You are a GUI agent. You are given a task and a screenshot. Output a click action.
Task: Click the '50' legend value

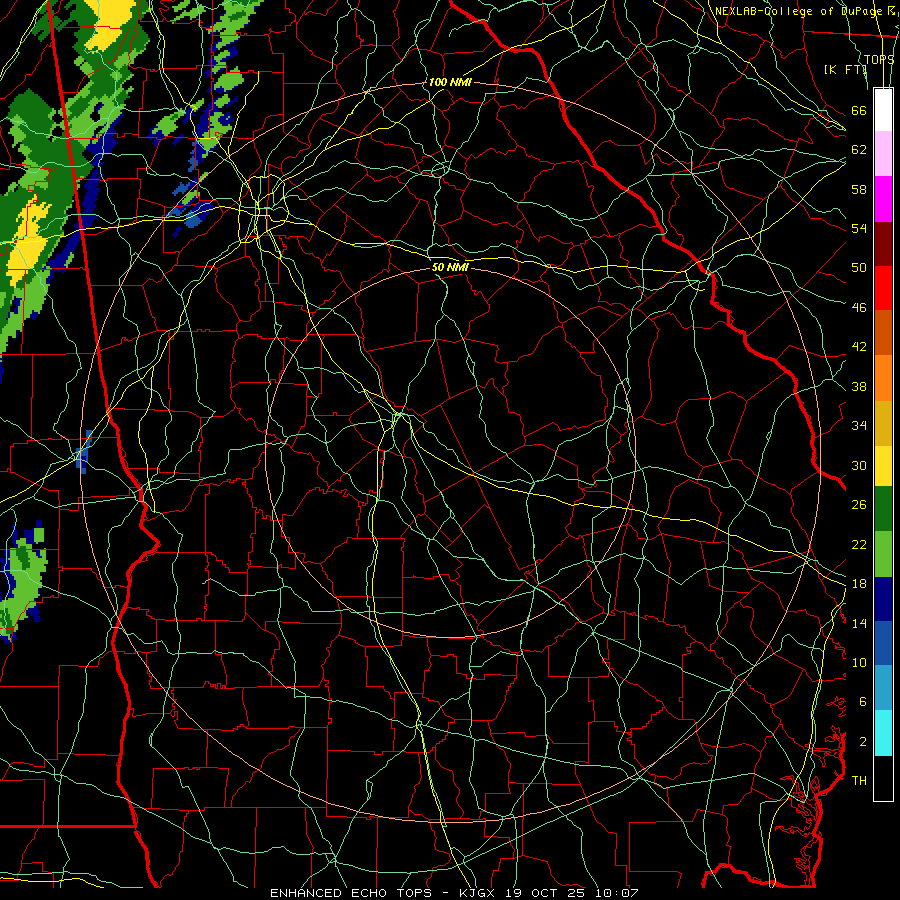point(859,268)
